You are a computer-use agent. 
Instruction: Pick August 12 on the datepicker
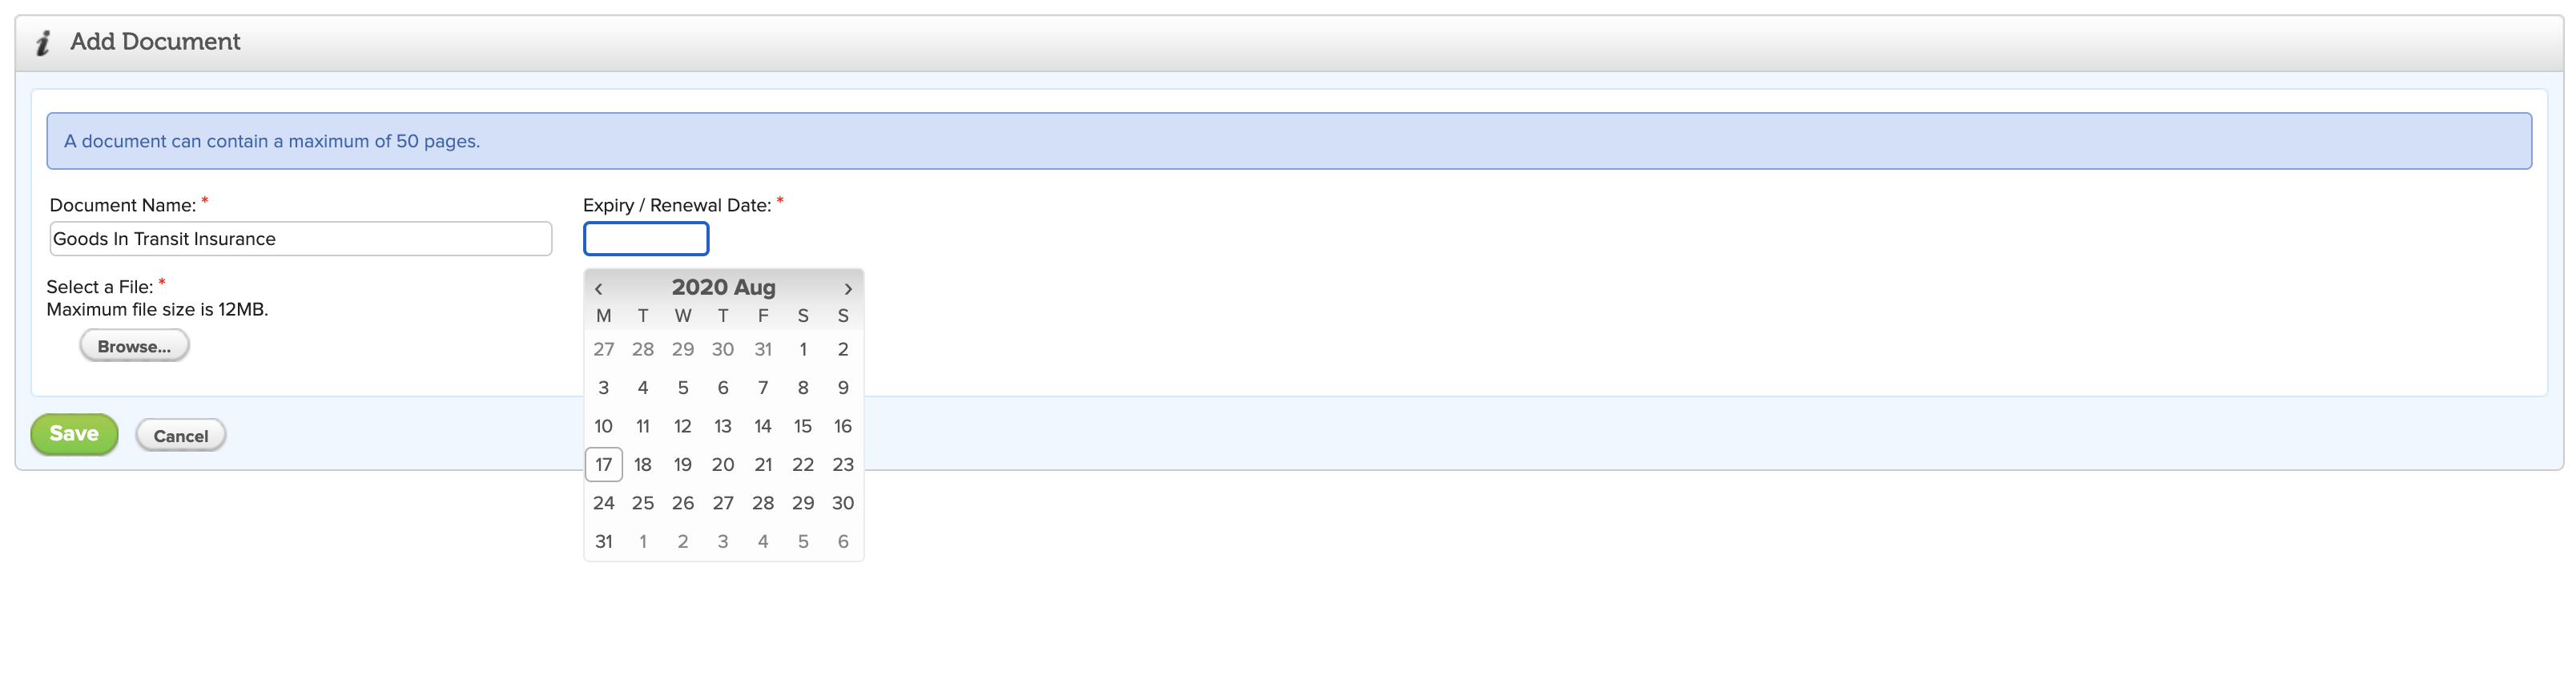point(683,426)
